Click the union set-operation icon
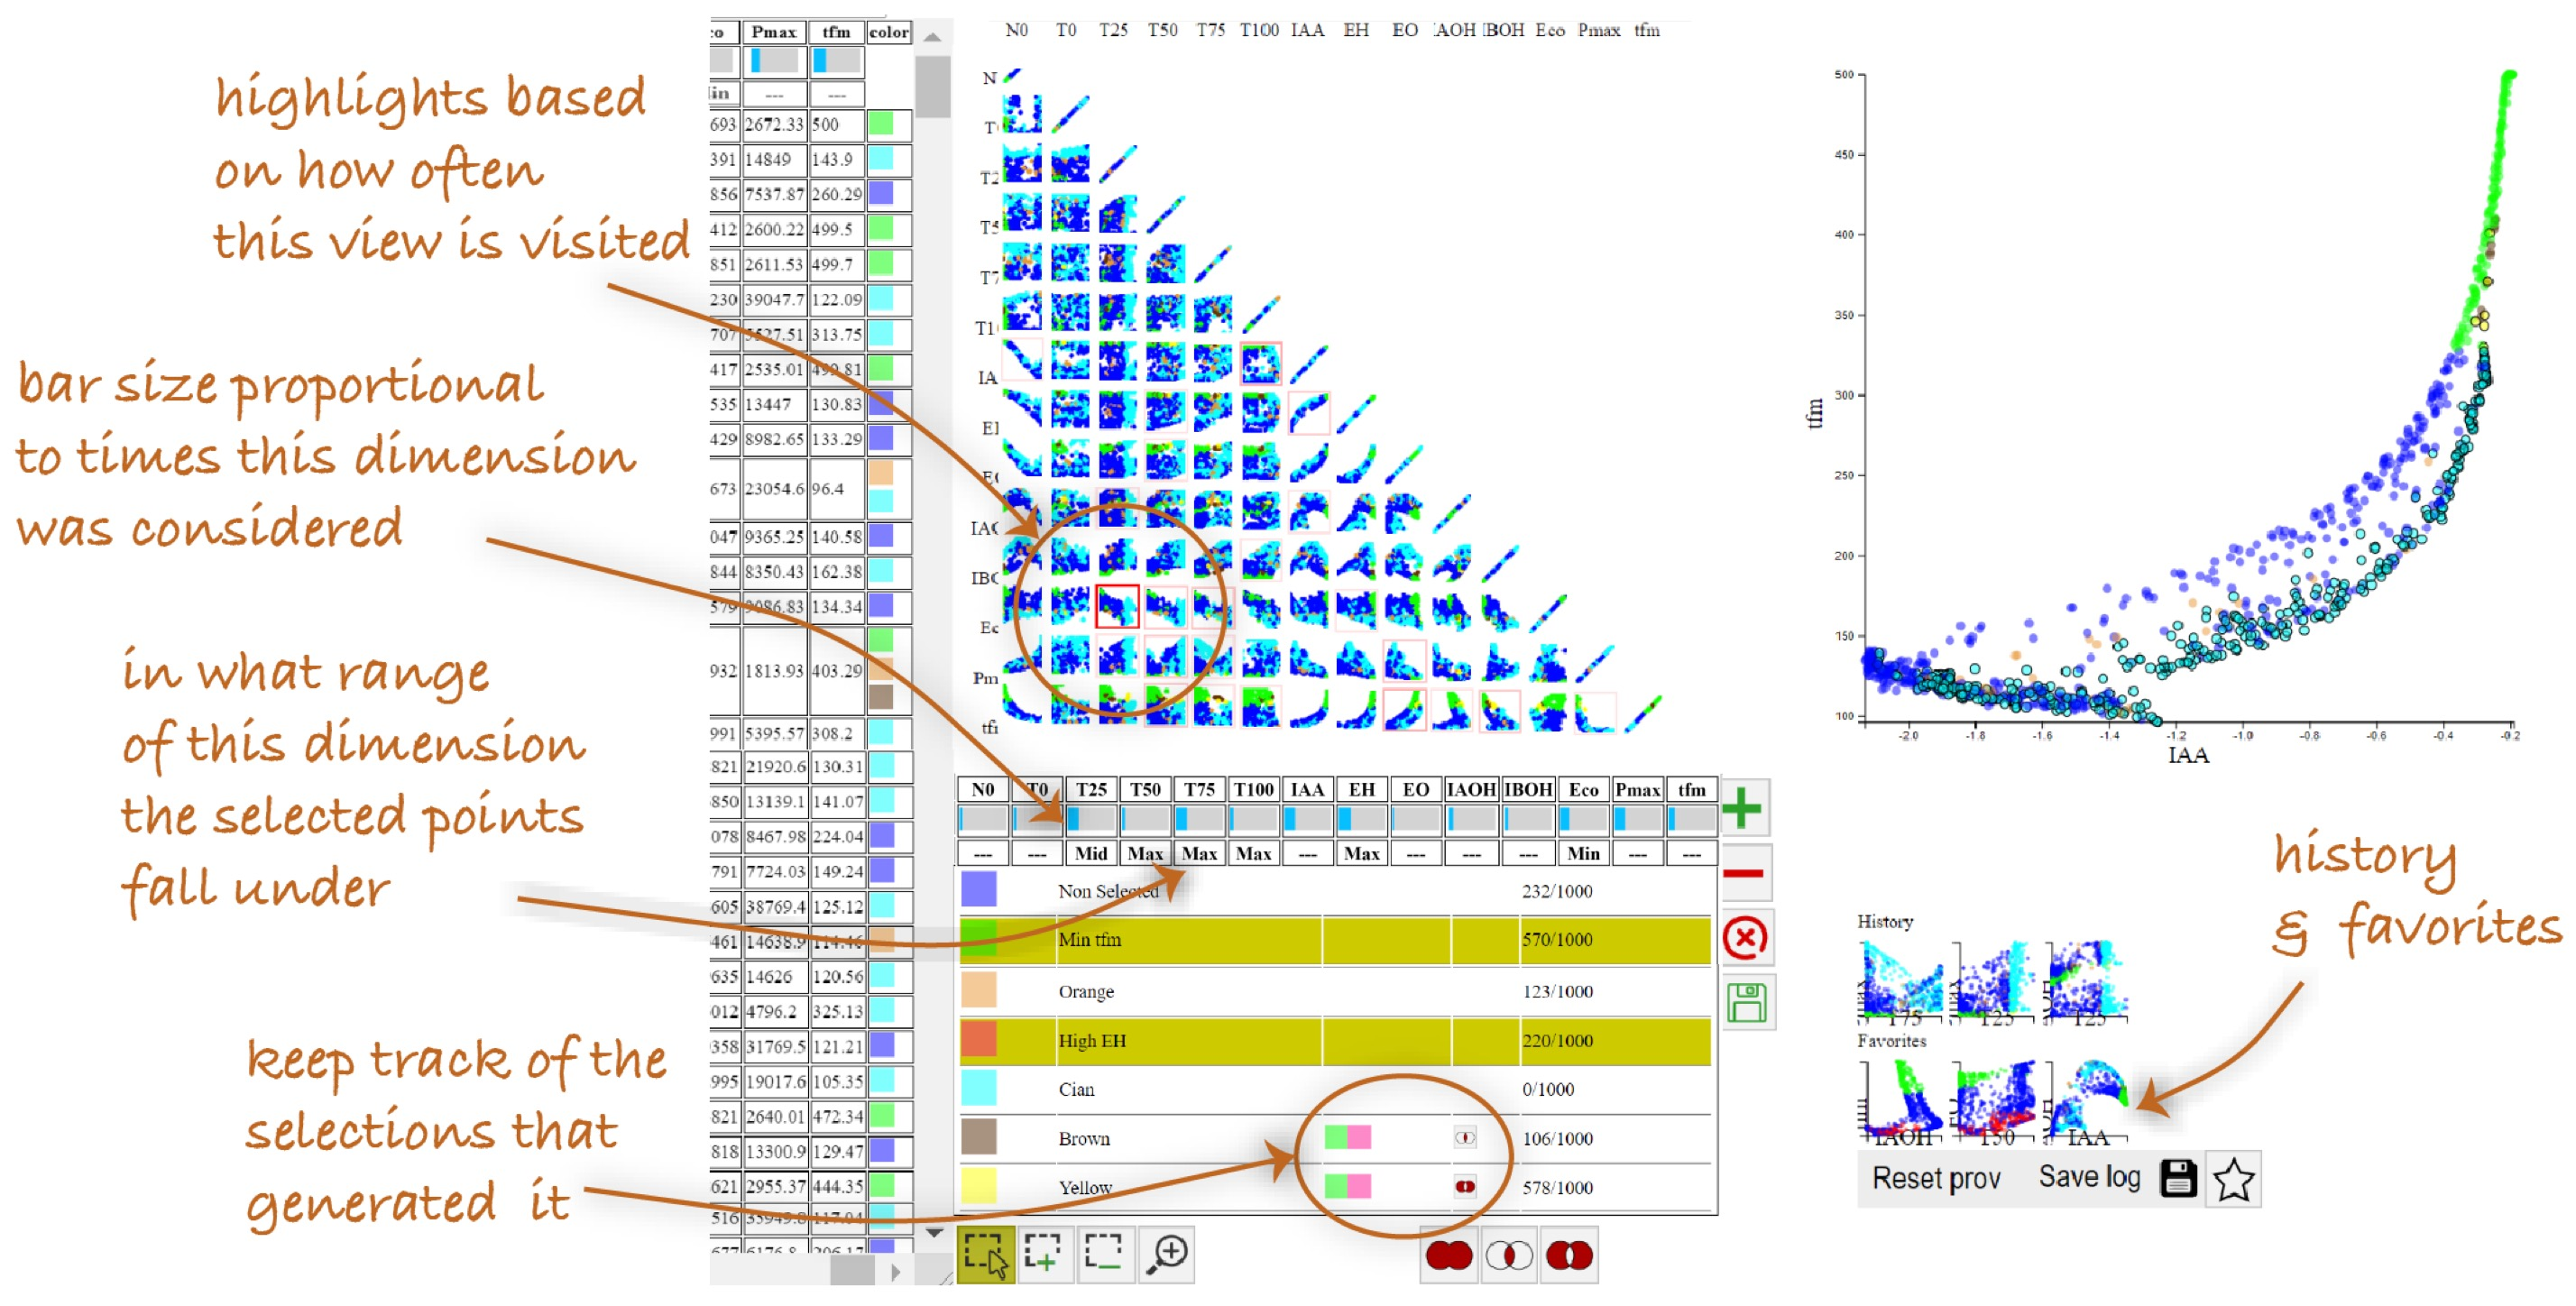This screenshot has height=1306, width=2576. [x=1449, y=1255]
